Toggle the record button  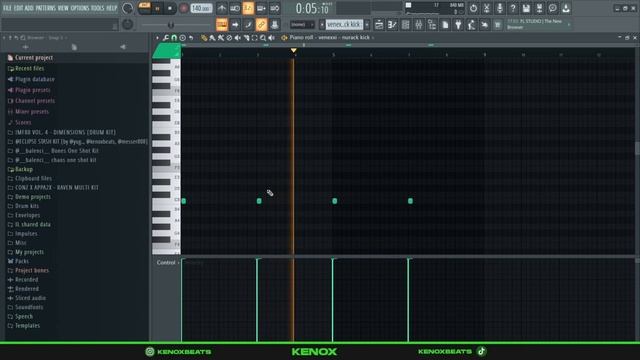pos(184,8)
